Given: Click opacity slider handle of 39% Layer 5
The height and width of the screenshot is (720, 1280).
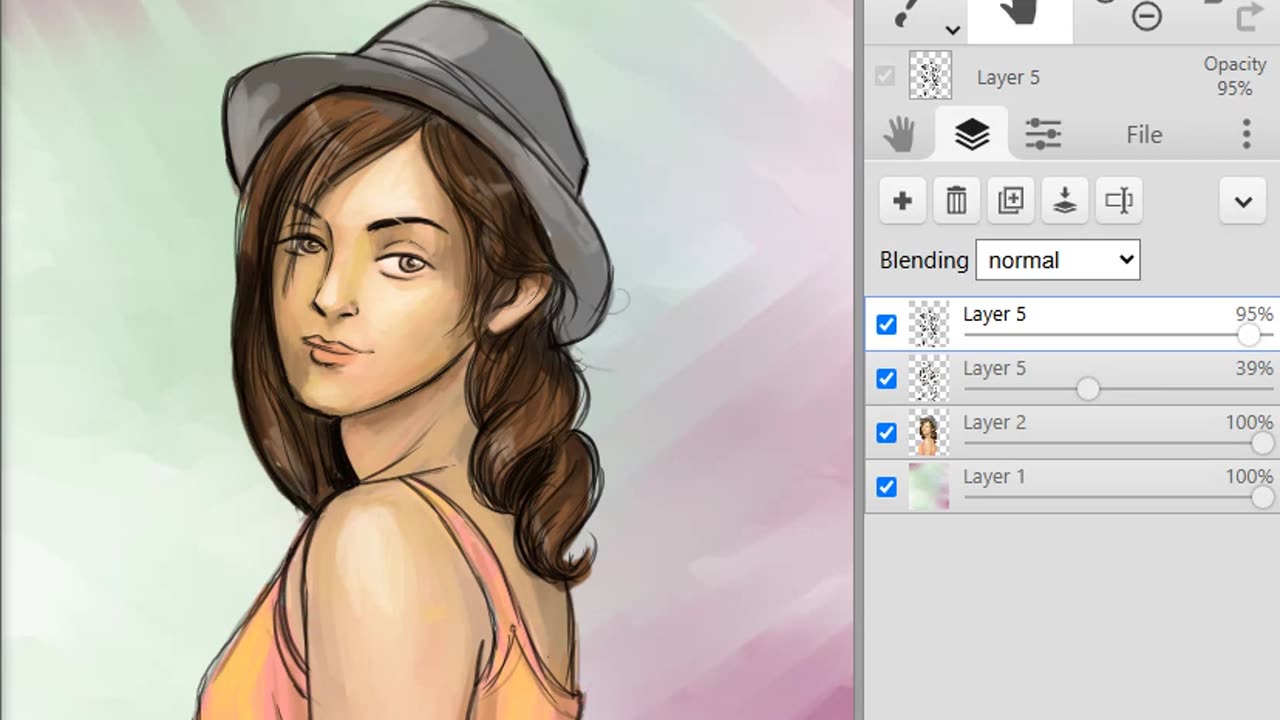Looking at the screenshot, I should tap(1088, 389).
